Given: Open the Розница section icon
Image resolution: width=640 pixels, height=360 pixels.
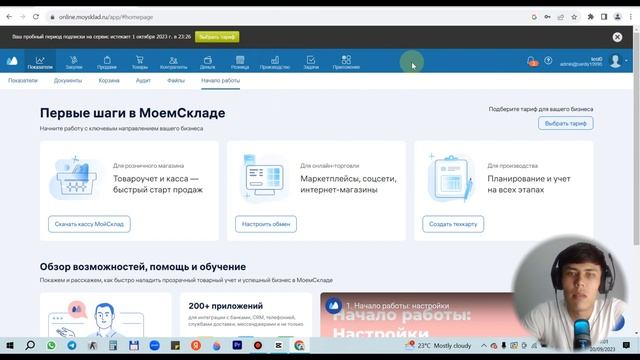Looking at the screenshot, I should point(240,62).
